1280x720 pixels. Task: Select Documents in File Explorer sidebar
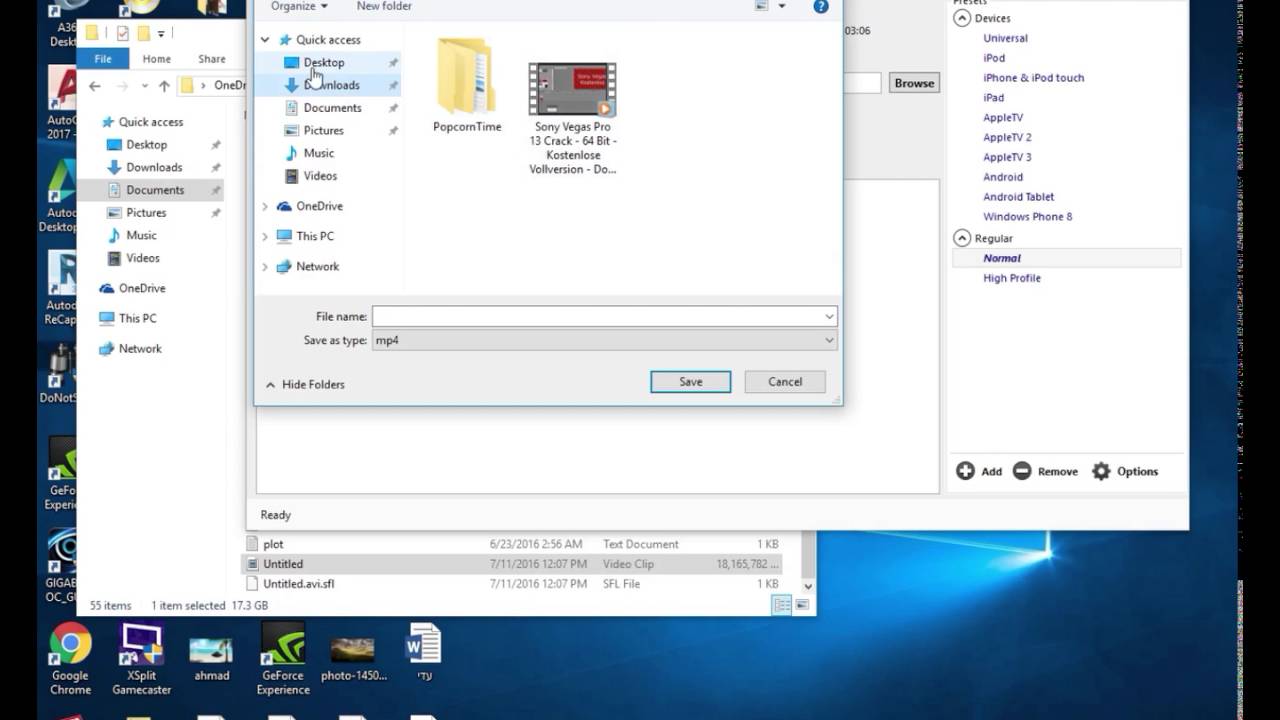click(x=155, y=190)
